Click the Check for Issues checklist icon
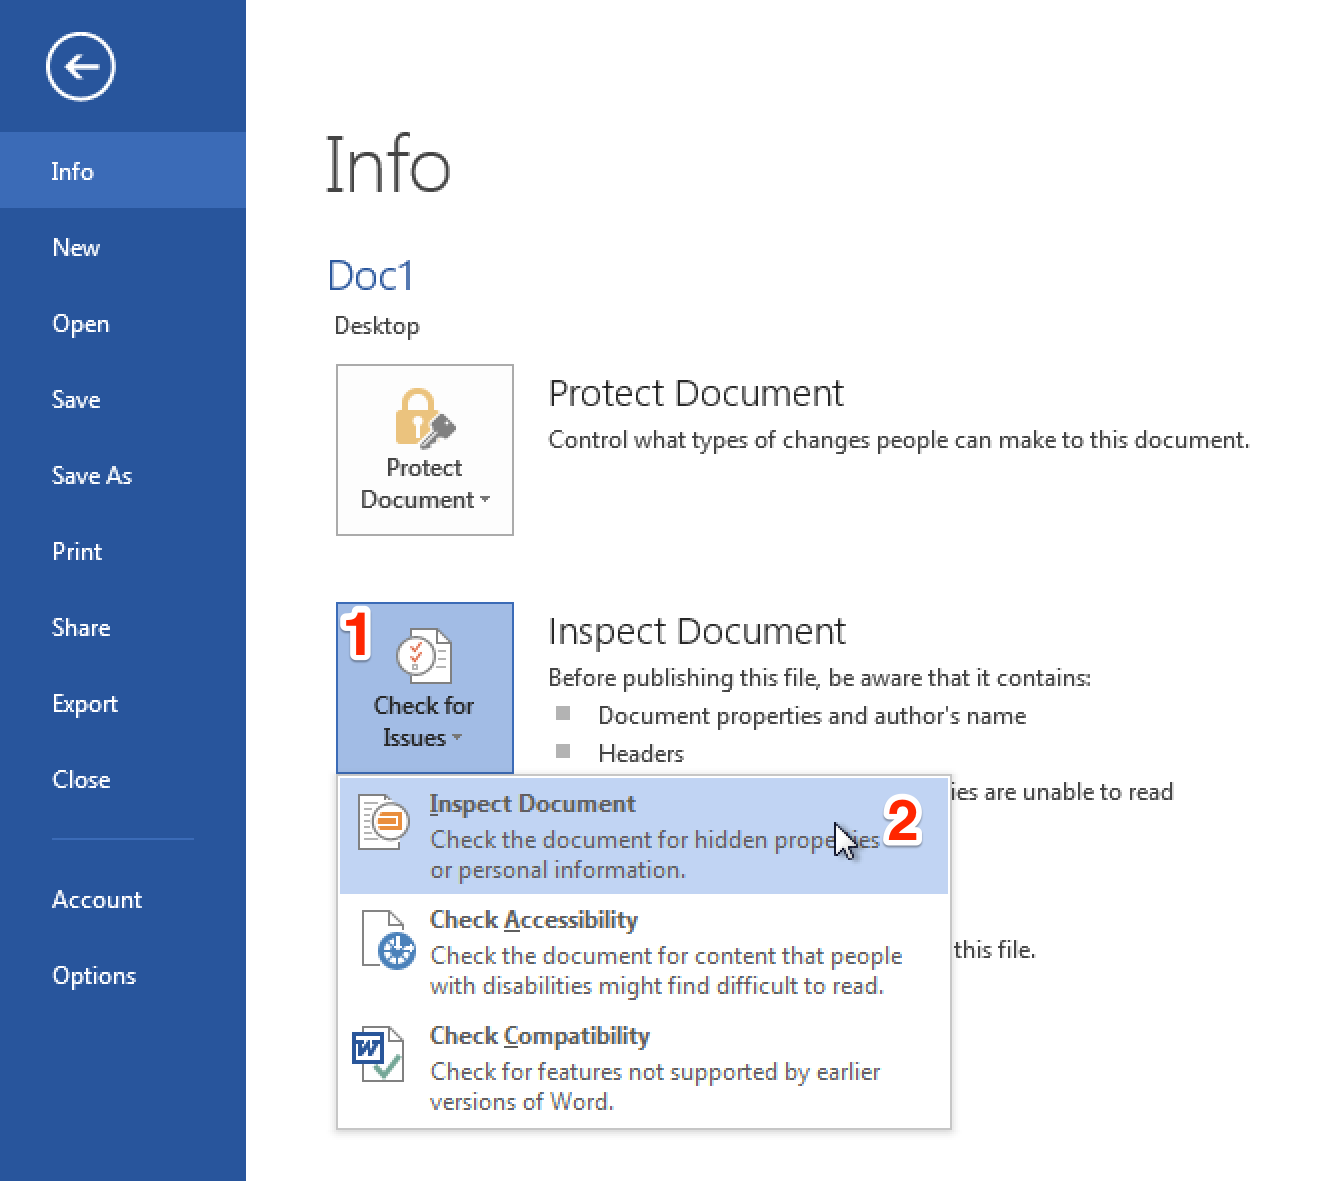 424,656
